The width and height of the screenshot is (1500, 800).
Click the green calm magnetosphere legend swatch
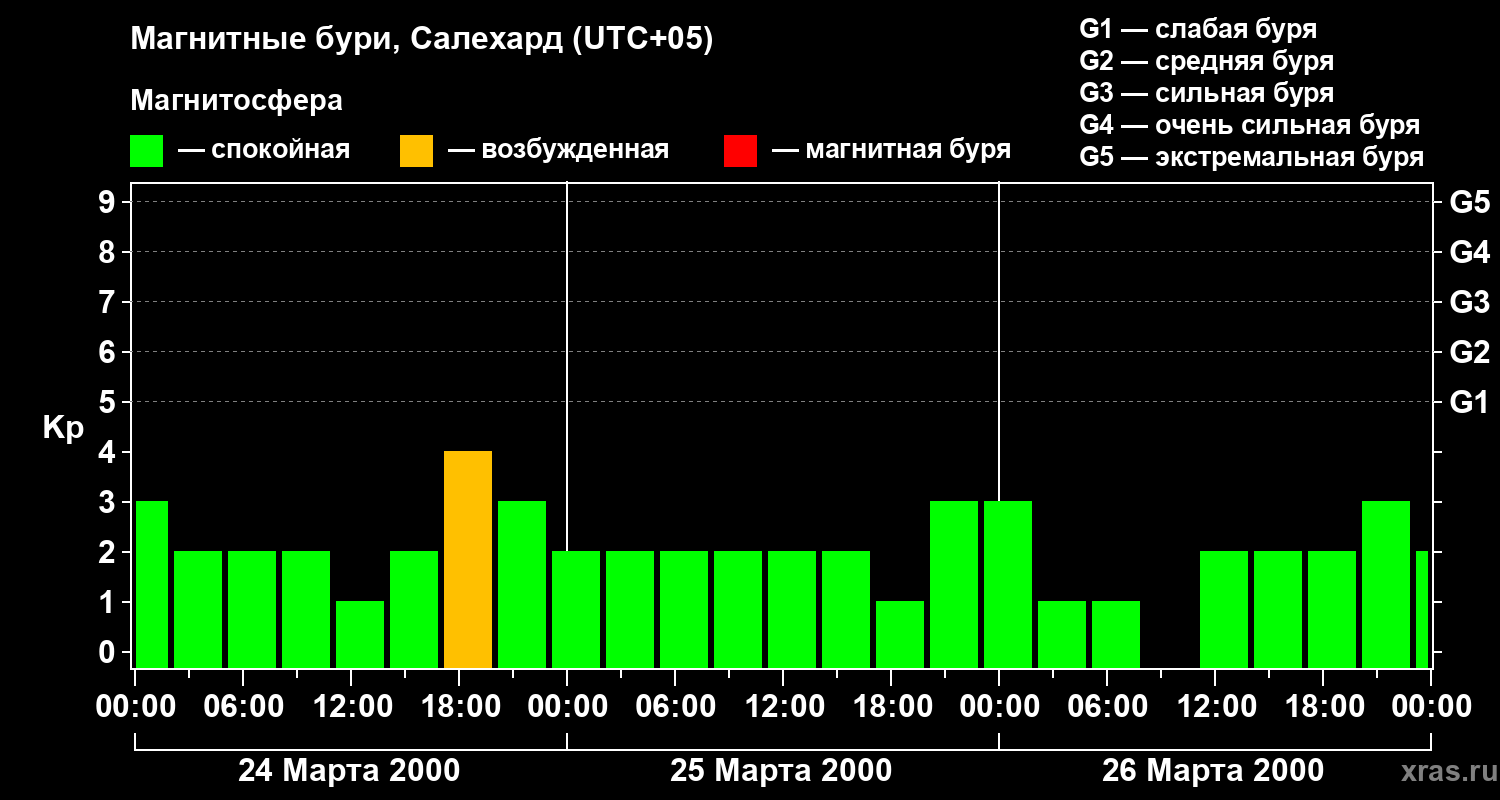coord(147,151)
